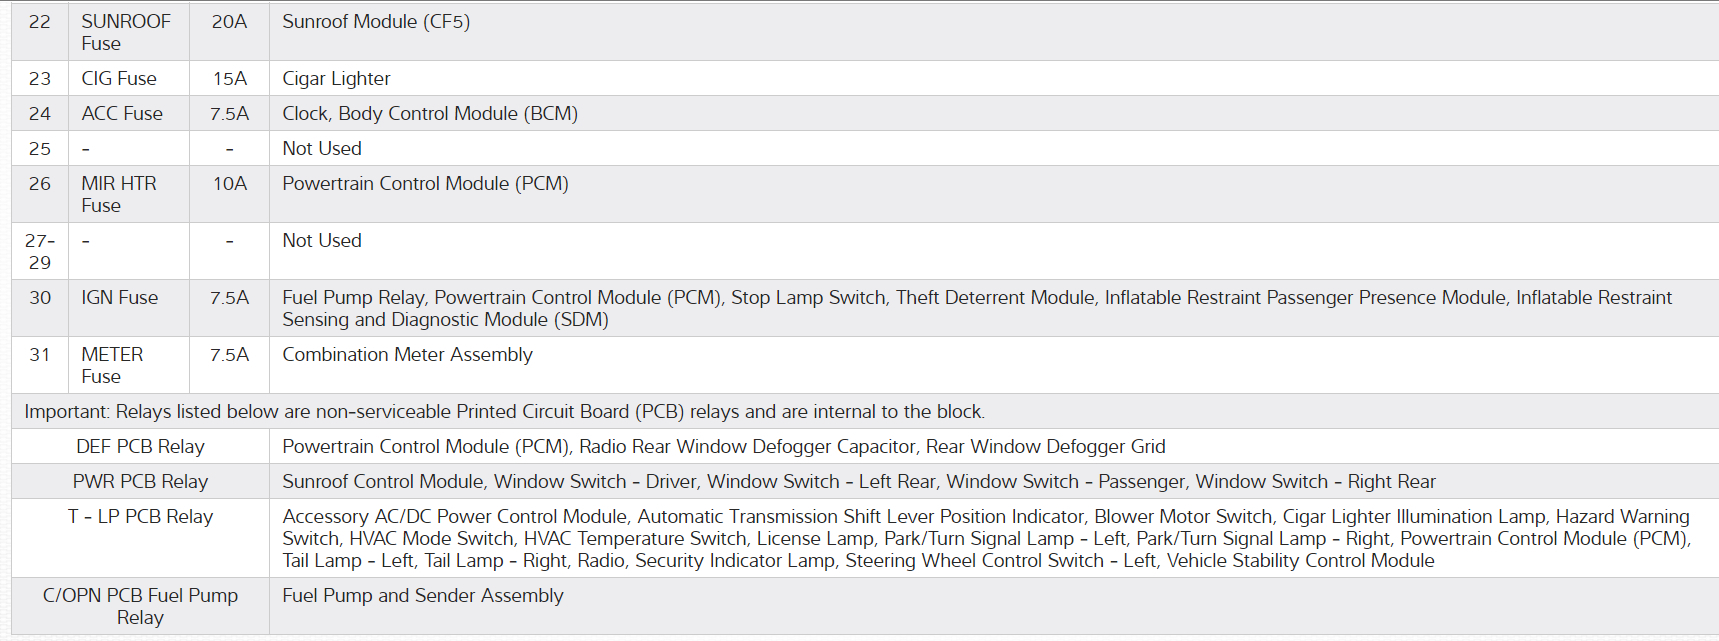Click the 10A rating for MIR HTR
The height and width of the screenshot is (641, 1719).
click(x=229, y=183)
